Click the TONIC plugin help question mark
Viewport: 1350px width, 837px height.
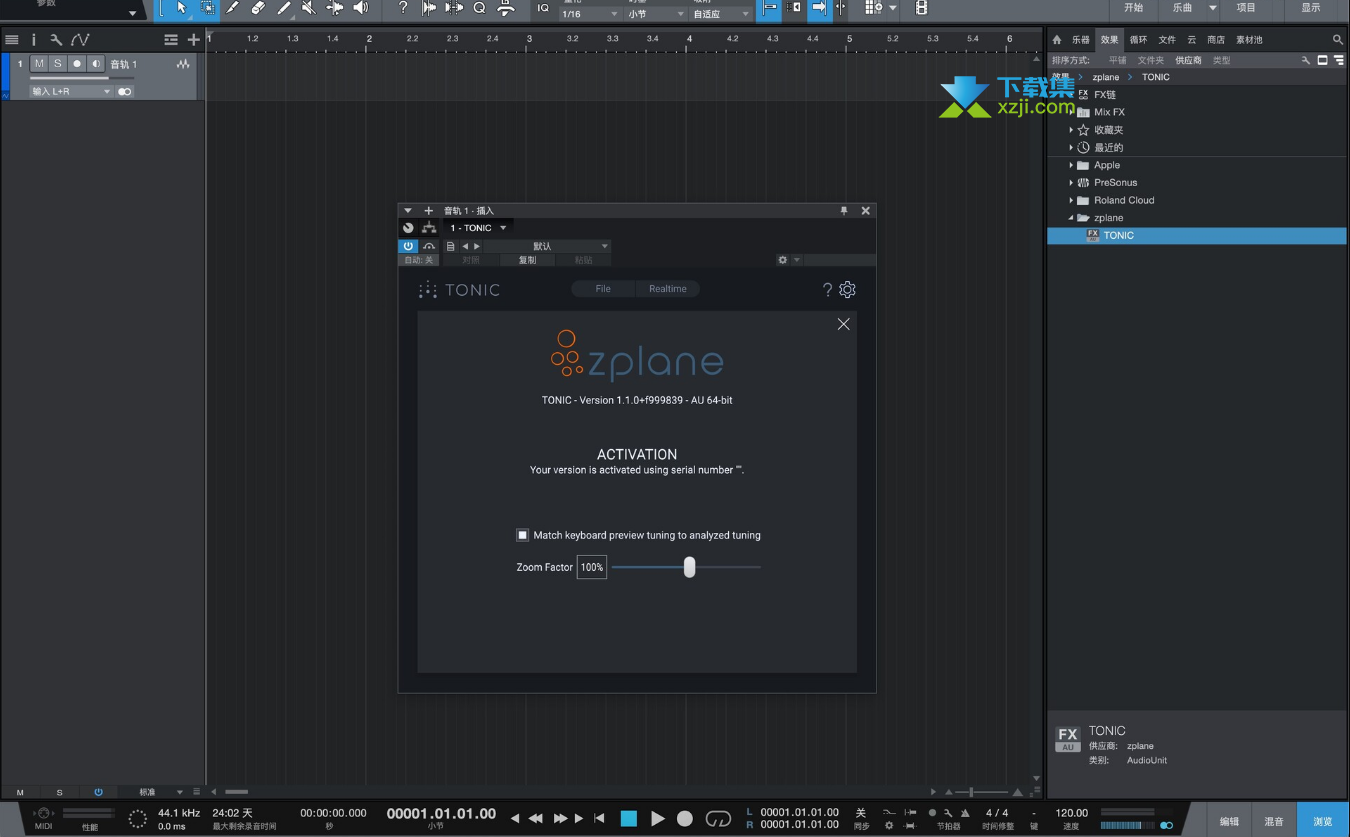tap(827, 290)
